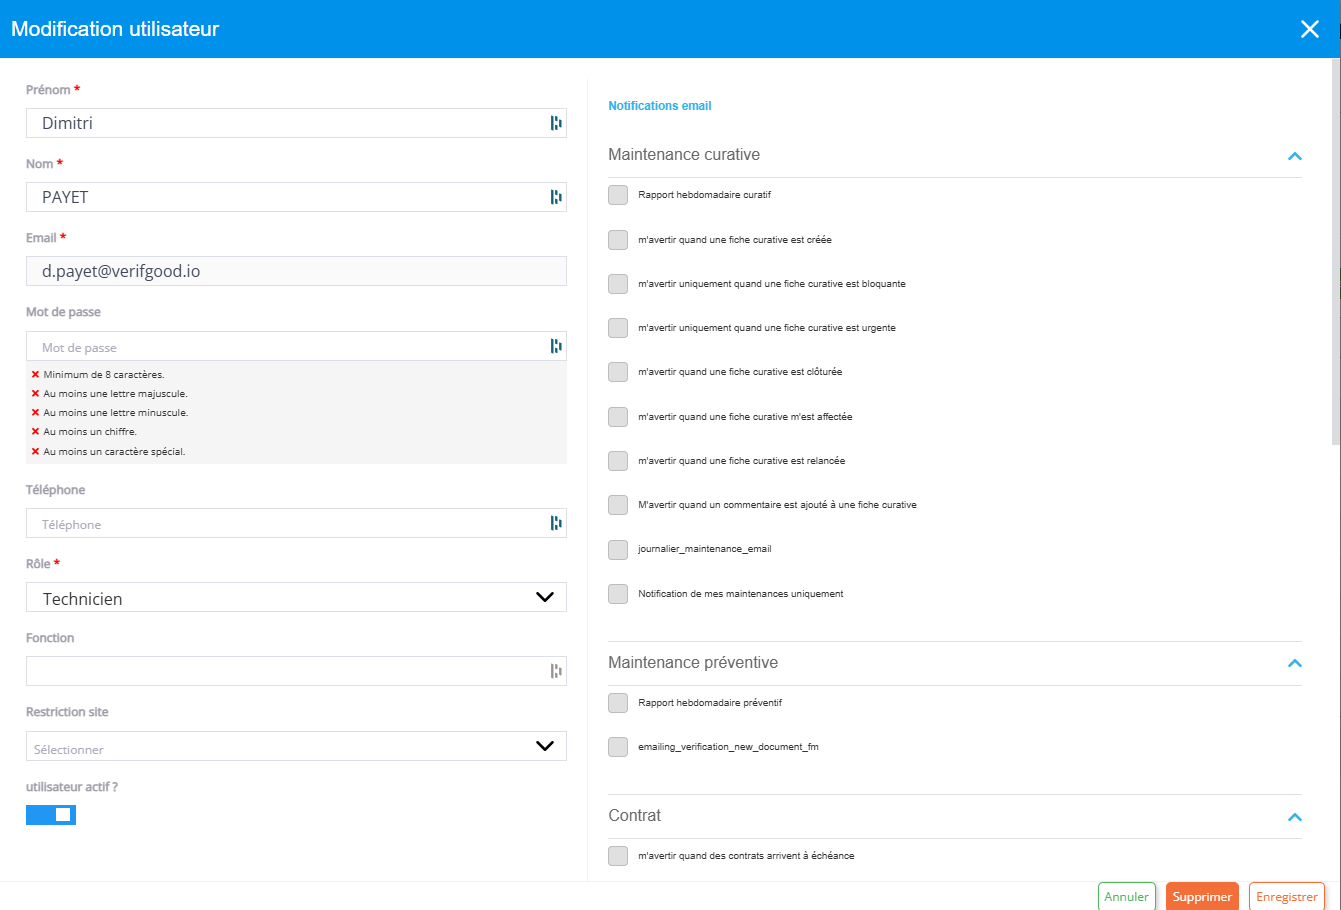Screen dimensions: 1341x910
Task: Open the Restriction site dropdown
Action: coord(296,746)
